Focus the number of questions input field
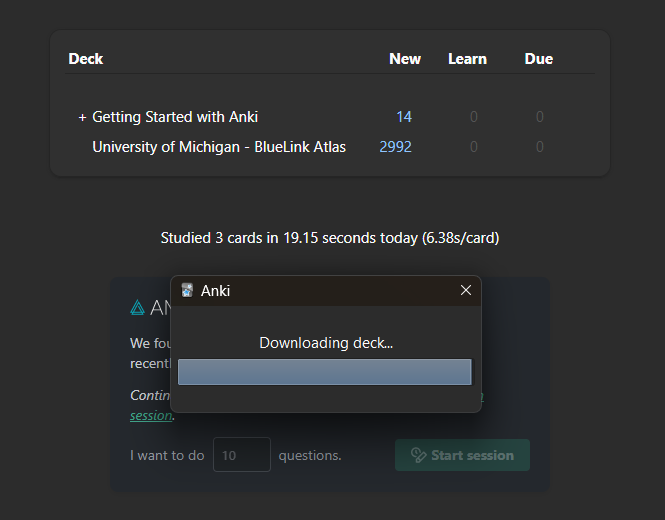Screen dimensions: 665x520 [x=242, y=455]
